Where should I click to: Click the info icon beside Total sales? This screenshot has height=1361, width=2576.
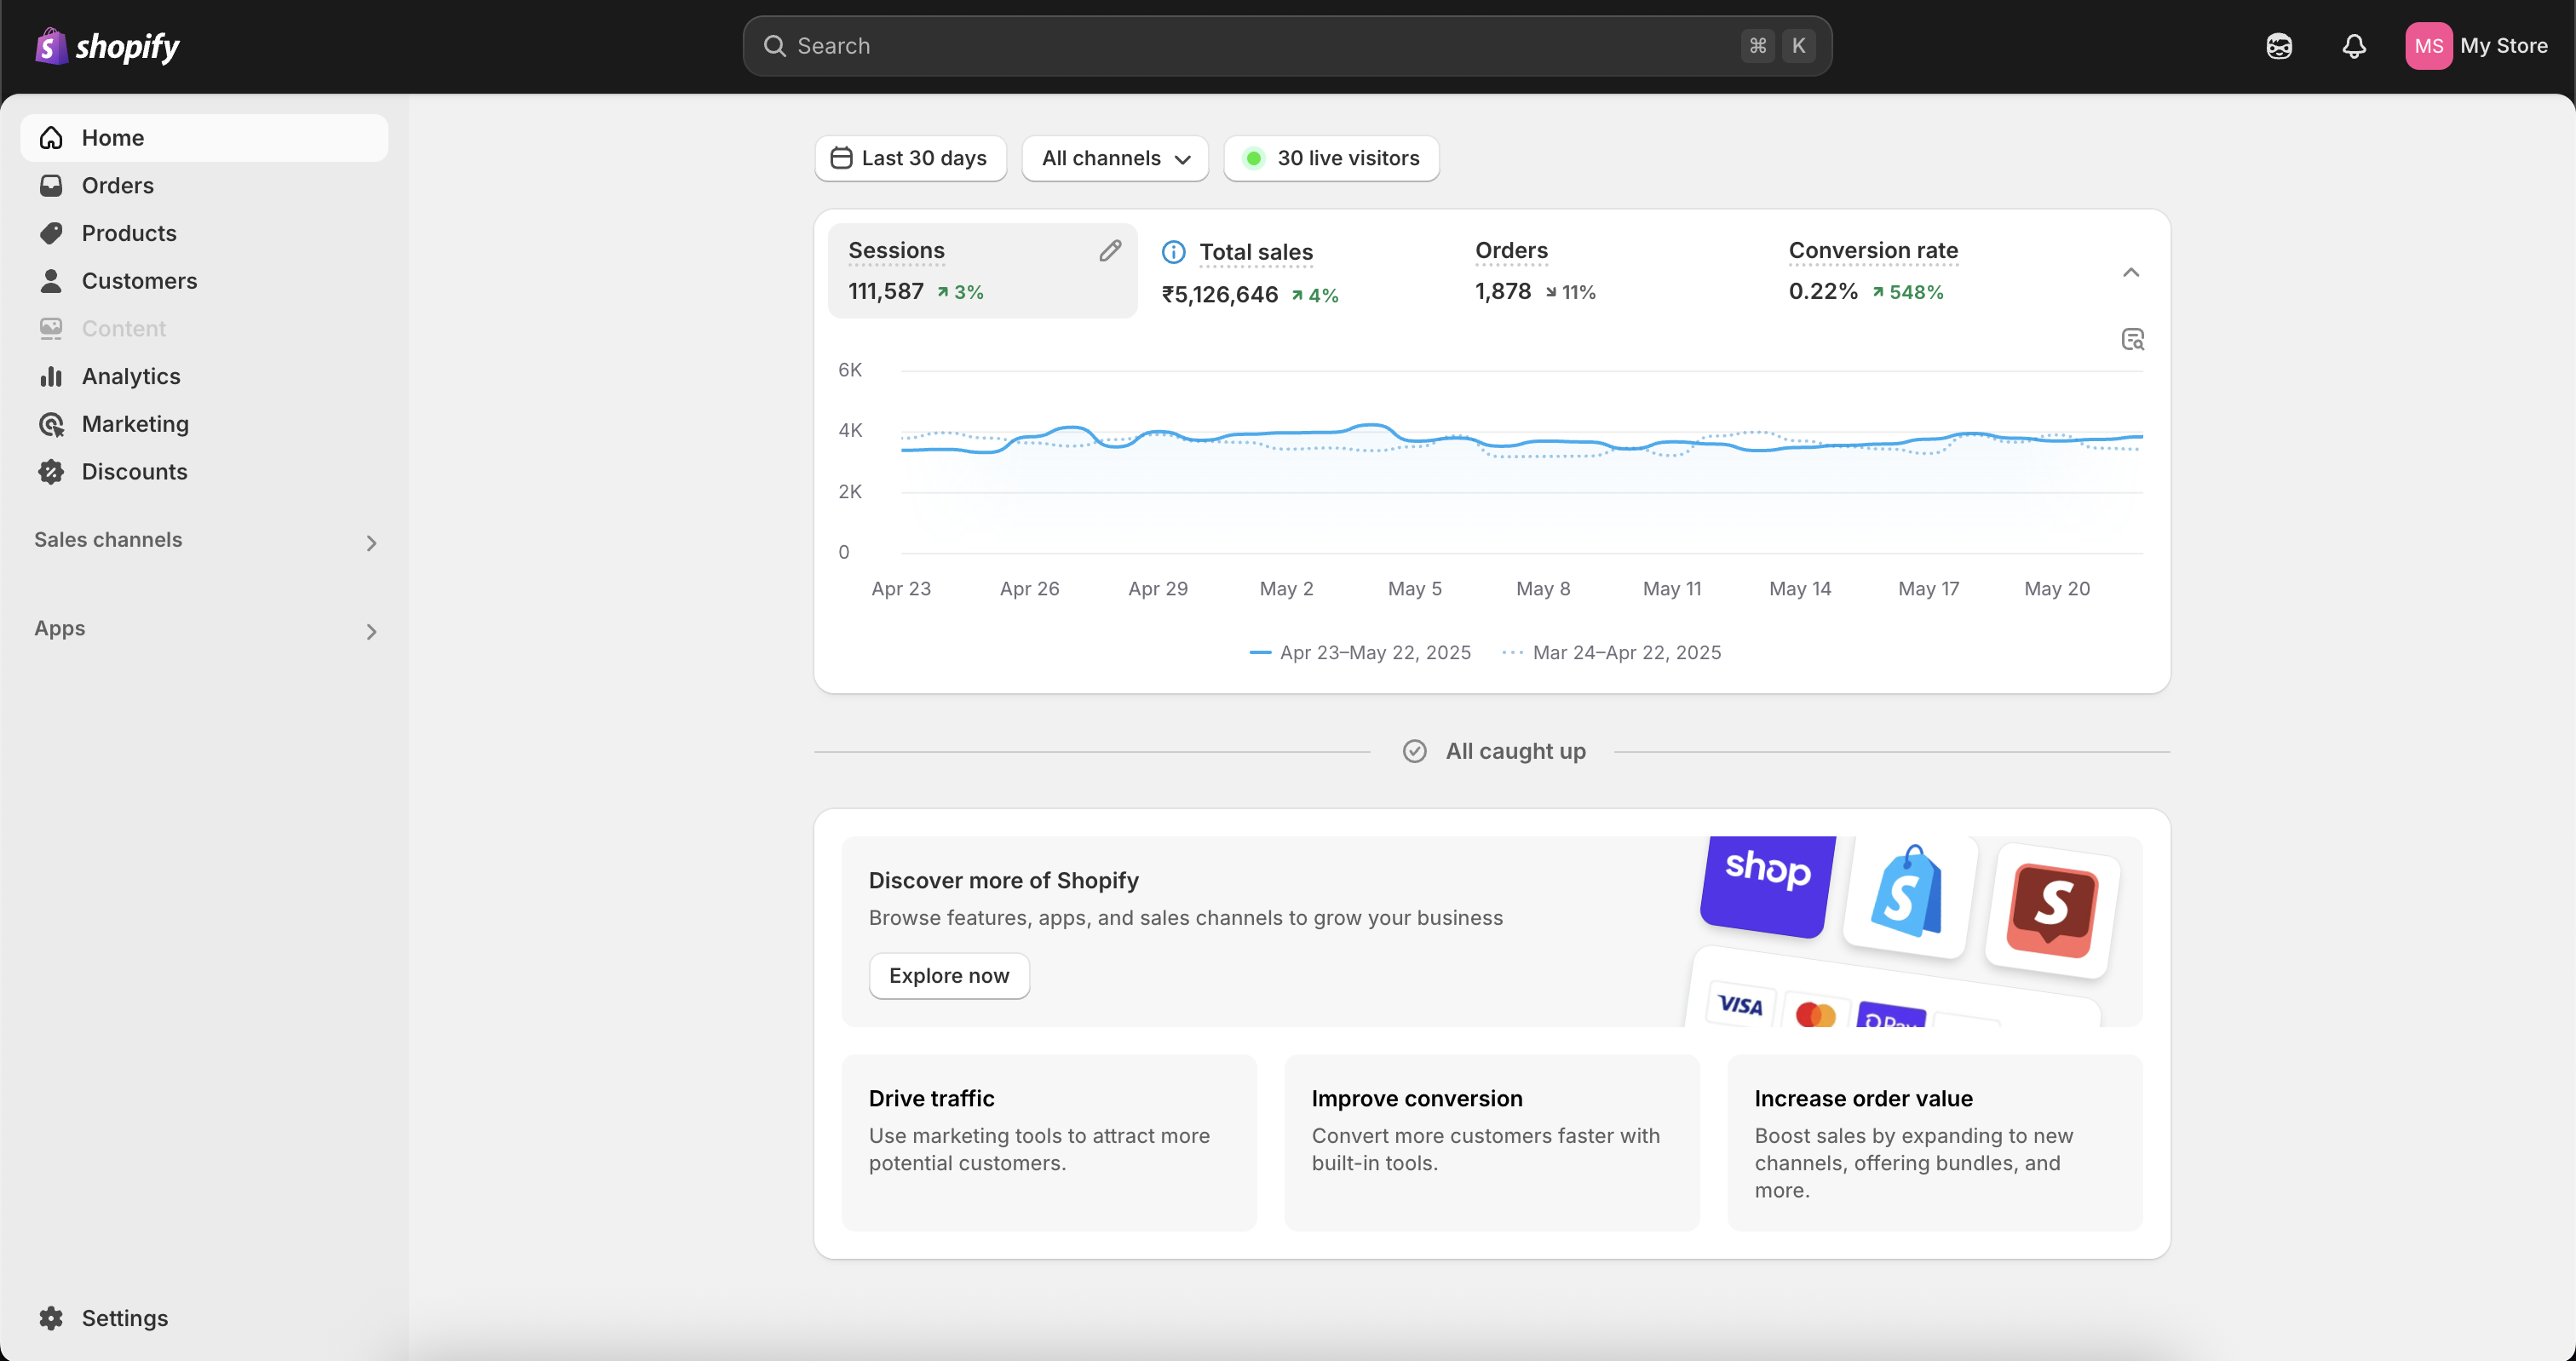point(1173,252)
